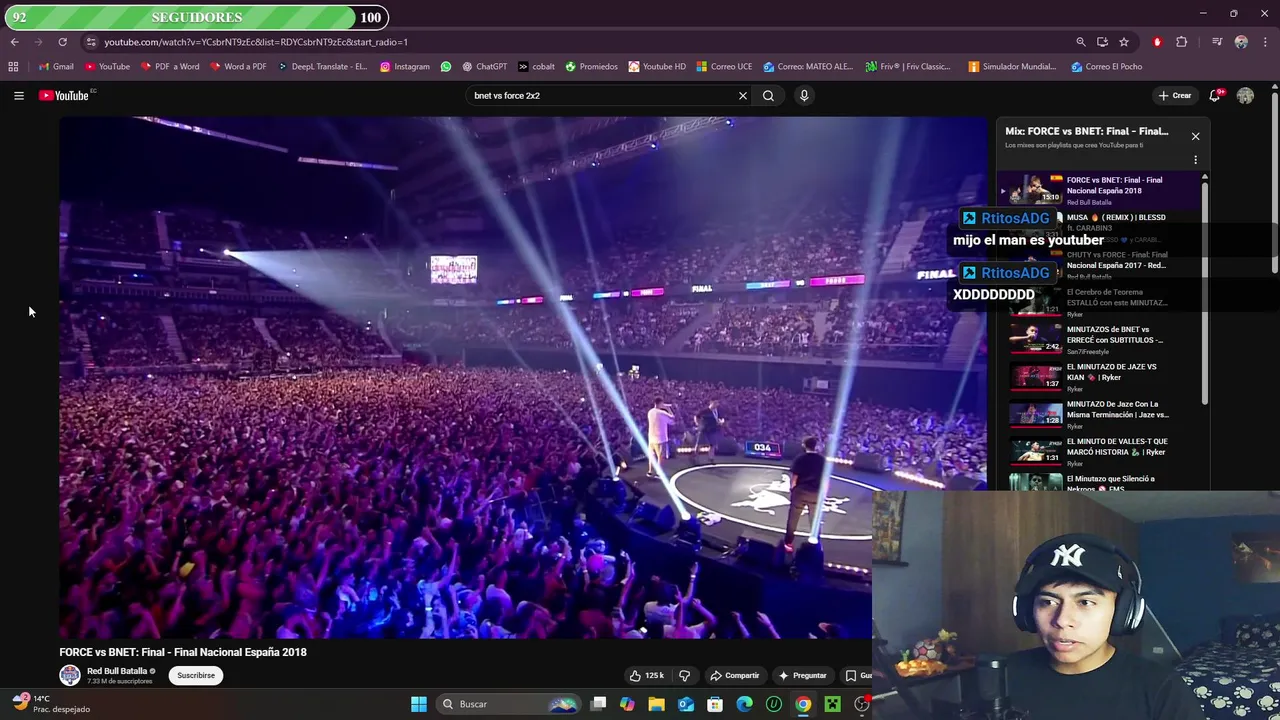Reload the page with the refresh icon
1280x720 pixels.
click(62, 42)
